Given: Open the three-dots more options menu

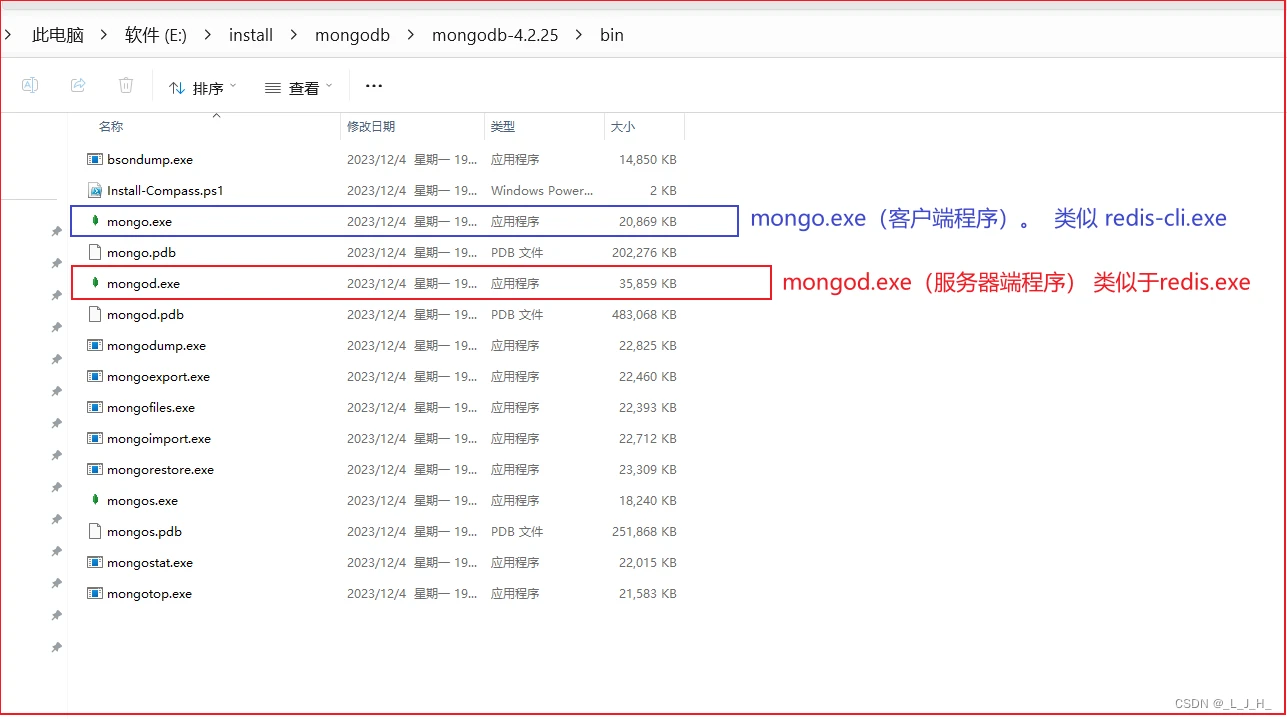Looking at the screenshot, I should click(x=374, y=86).
